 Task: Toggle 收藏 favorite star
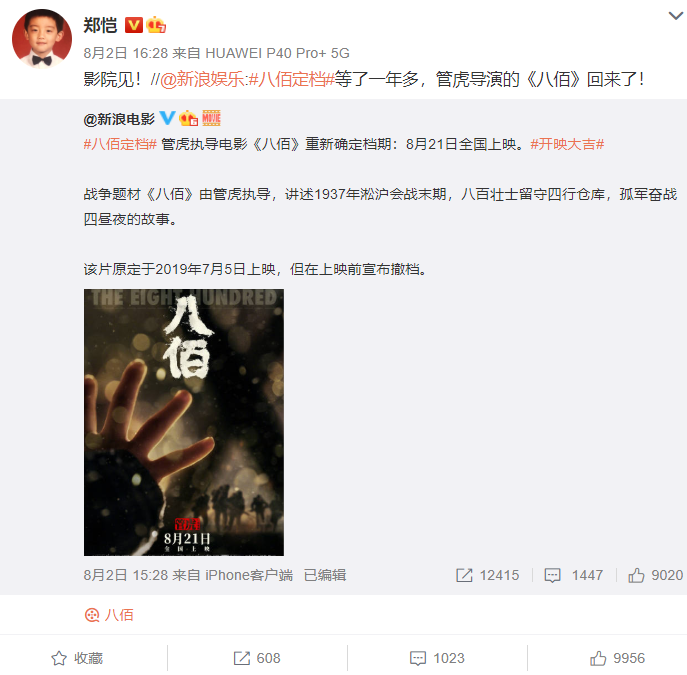(x=77, y=658)
